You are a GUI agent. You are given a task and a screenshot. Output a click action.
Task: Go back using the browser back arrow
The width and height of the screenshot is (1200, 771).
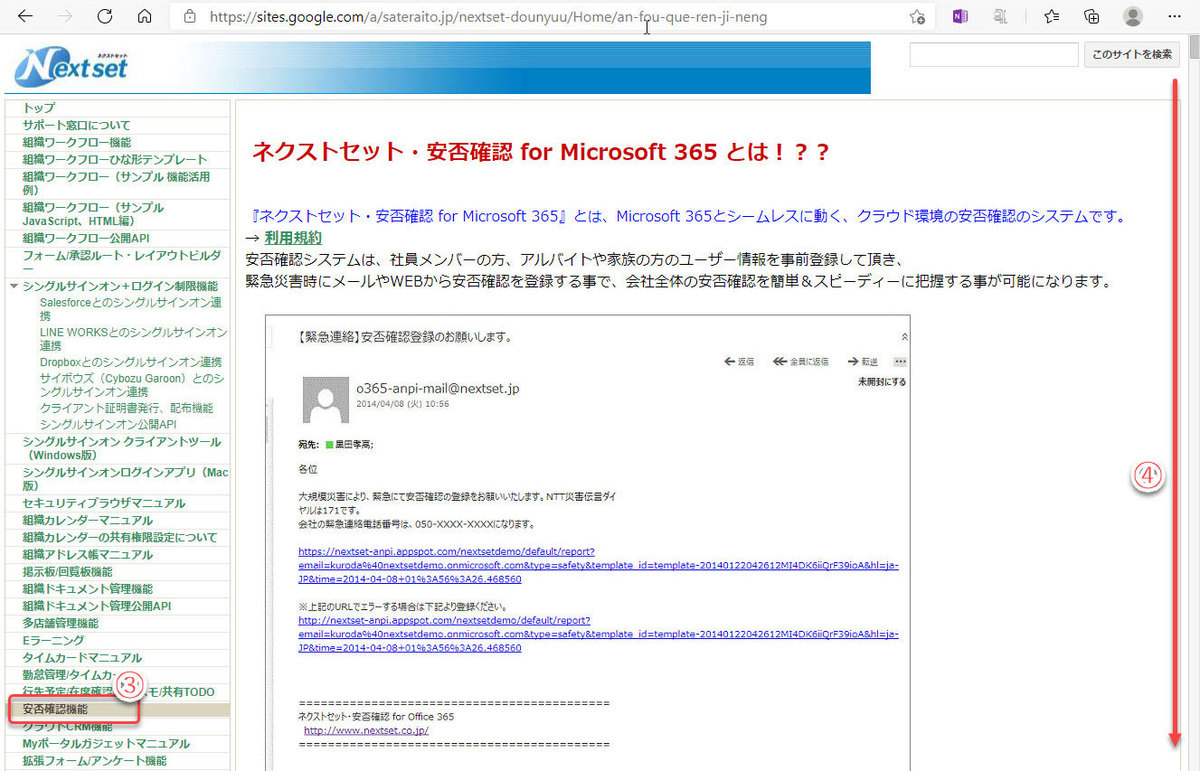click(26, 17)
